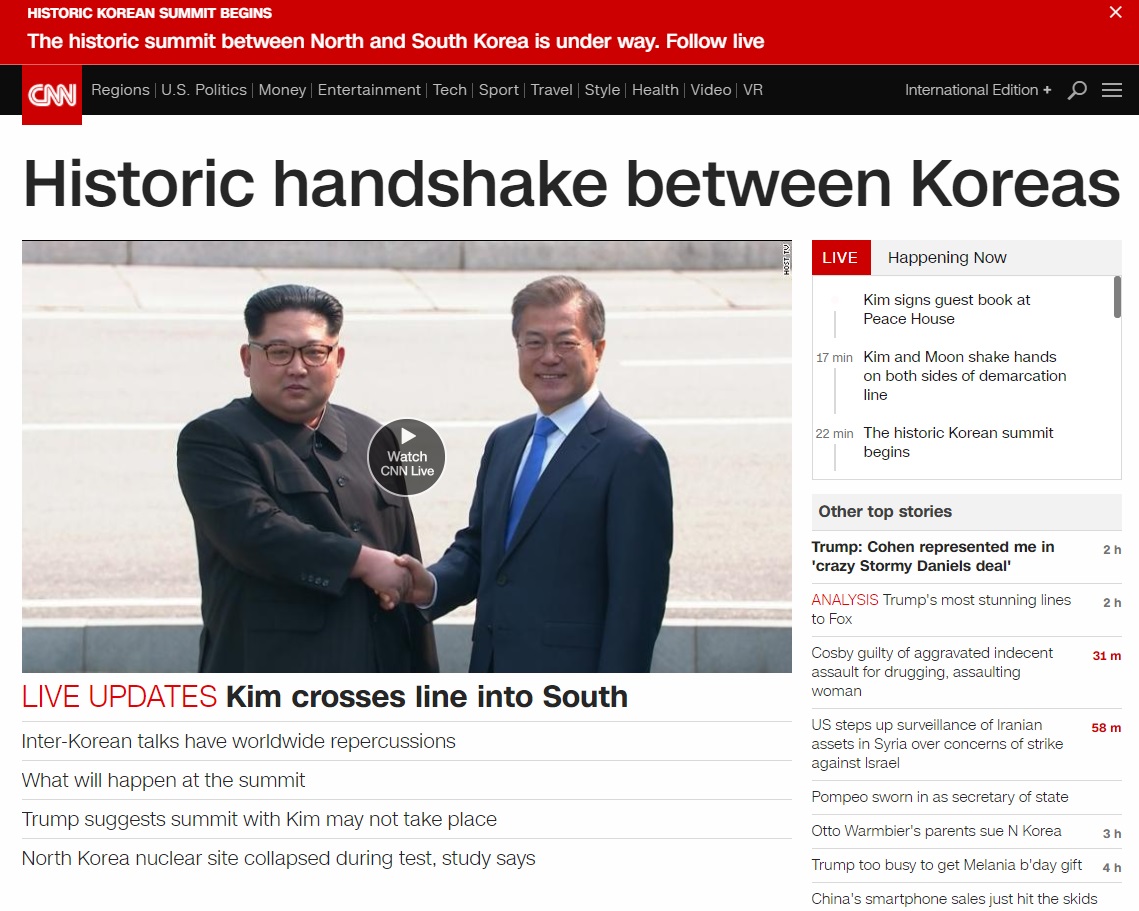The height and width of the screenshot is (911, 1139).
Task: Click the Follow live banner headline
Action: pyautogui.click(x=396, y=41)
